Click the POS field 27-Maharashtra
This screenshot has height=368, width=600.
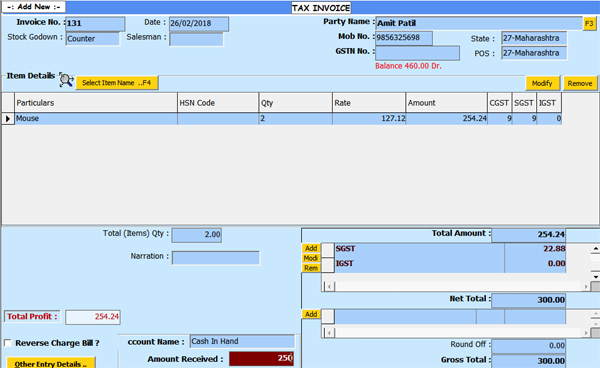pyautogui.click(x=534, y=53)
